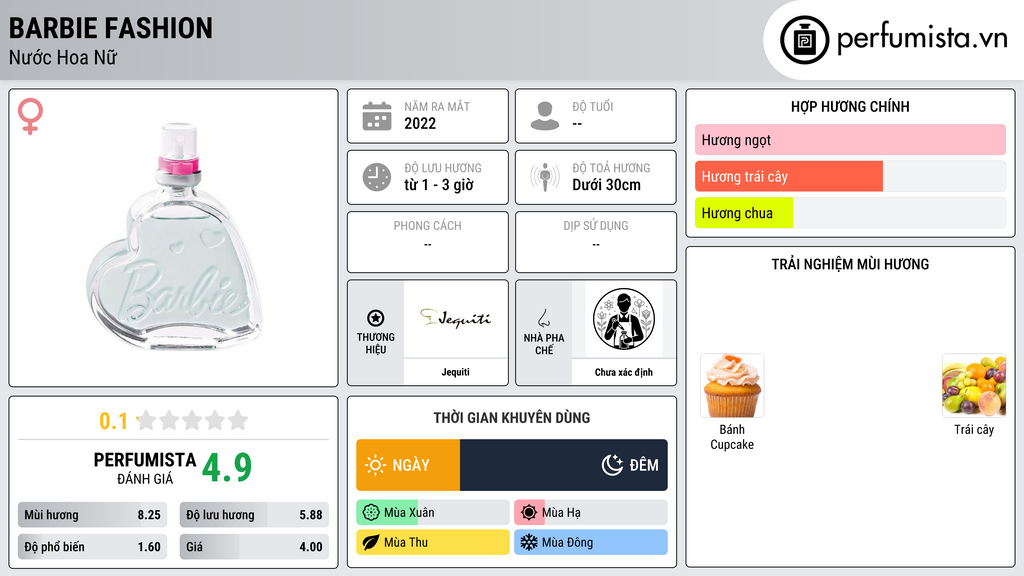Click the Trải nghiệm mùi hương heading
Screen dimensions: 1024x576
coord(850,264)
